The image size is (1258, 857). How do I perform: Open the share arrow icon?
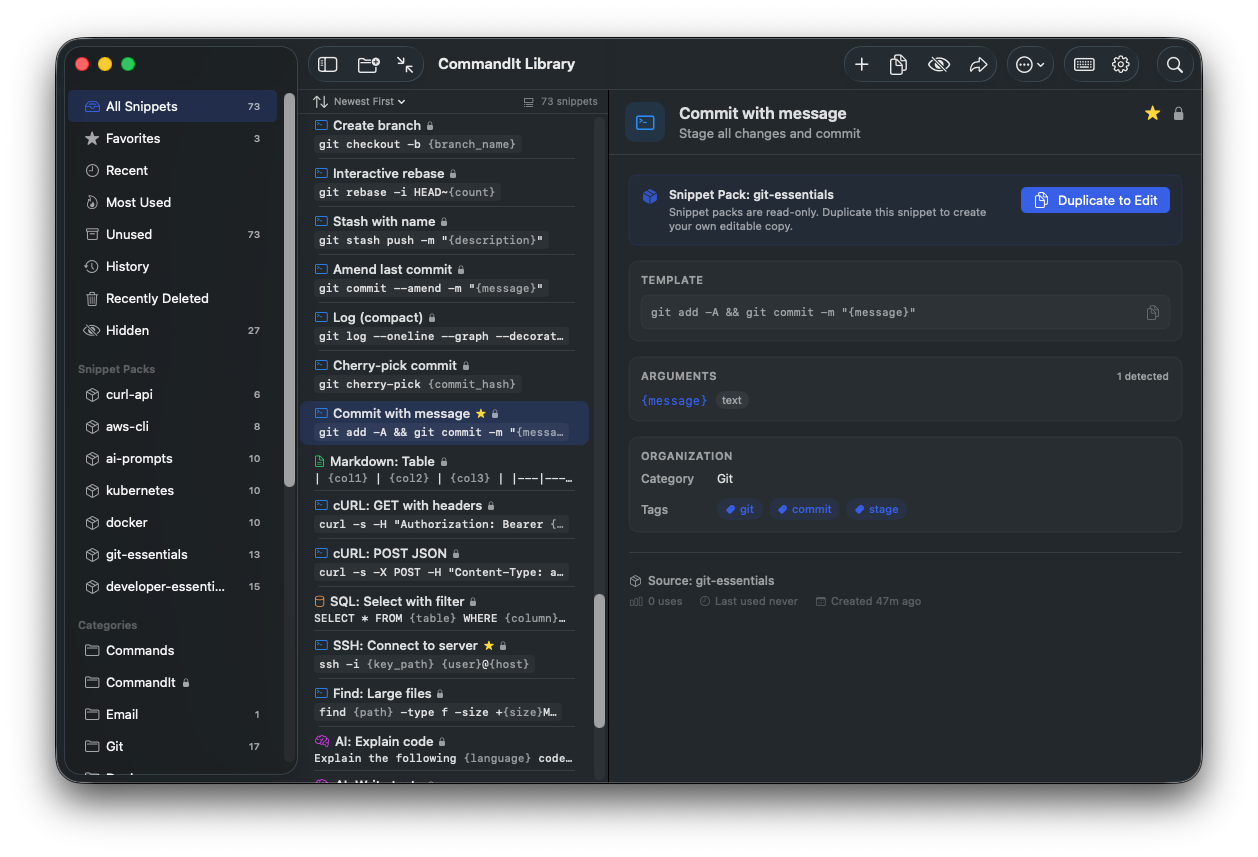978,64
